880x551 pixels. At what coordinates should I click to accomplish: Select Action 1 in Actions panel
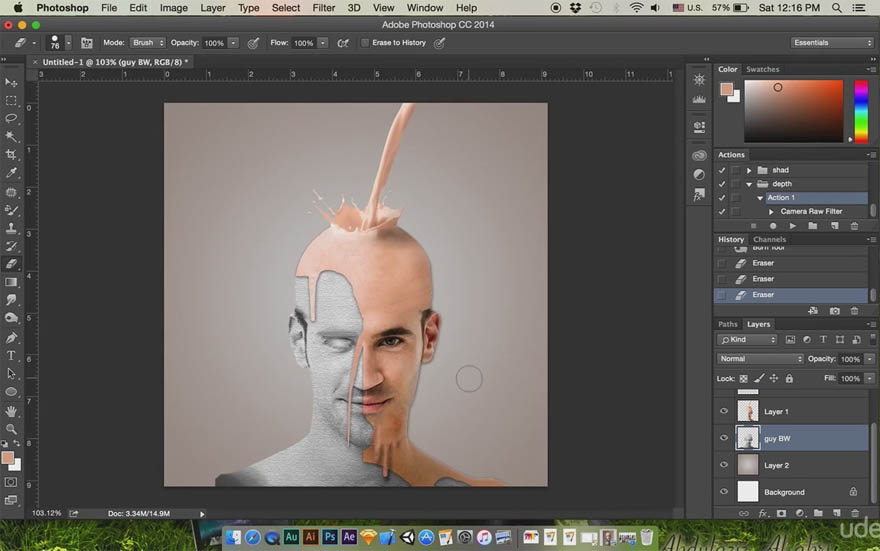pos(781,198)
